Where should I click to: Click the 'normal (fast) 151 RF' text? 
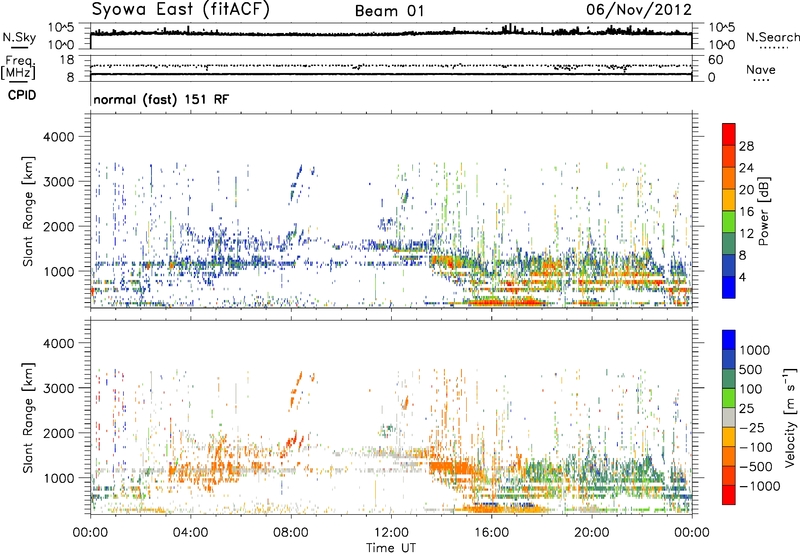(161, 99)
